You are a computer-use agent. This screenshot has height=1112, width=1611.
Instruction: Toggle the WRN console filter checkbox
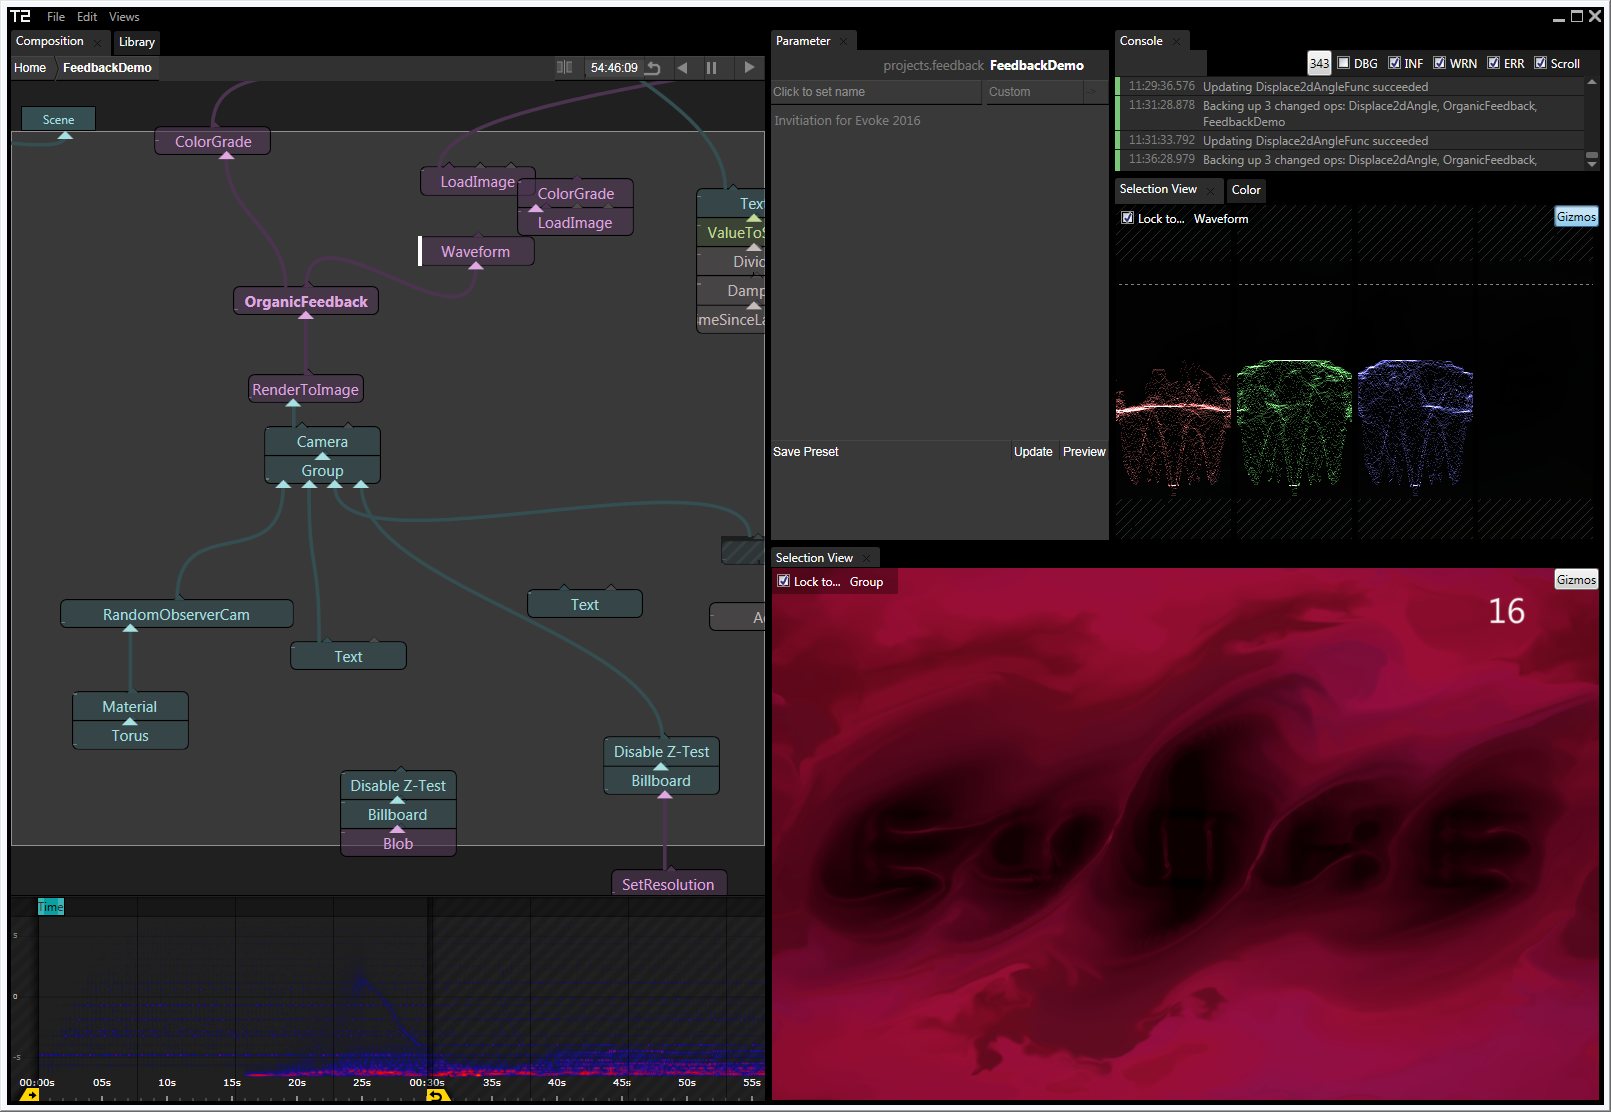pyautogui.click(x=1439, y=63)
